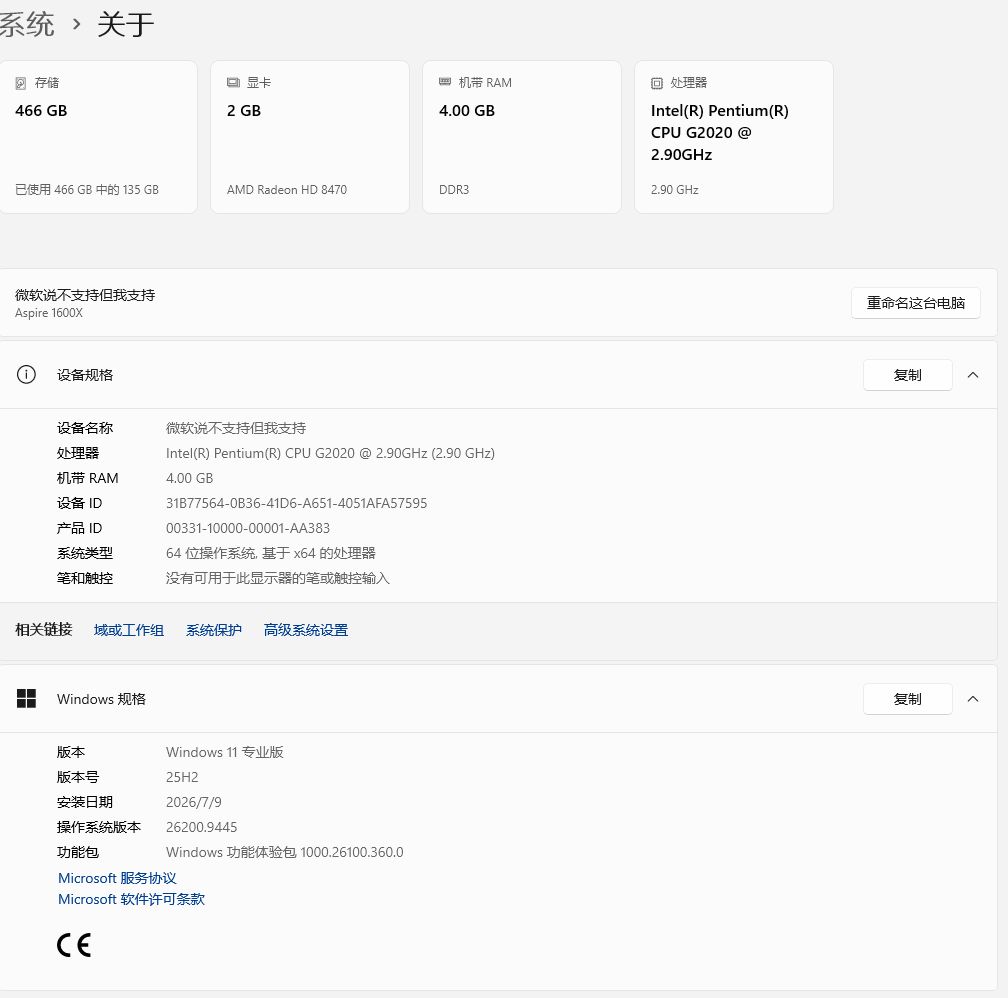Copy device specifications with 复制 button
1008x998 pixels.
click(x=907, y=375)
